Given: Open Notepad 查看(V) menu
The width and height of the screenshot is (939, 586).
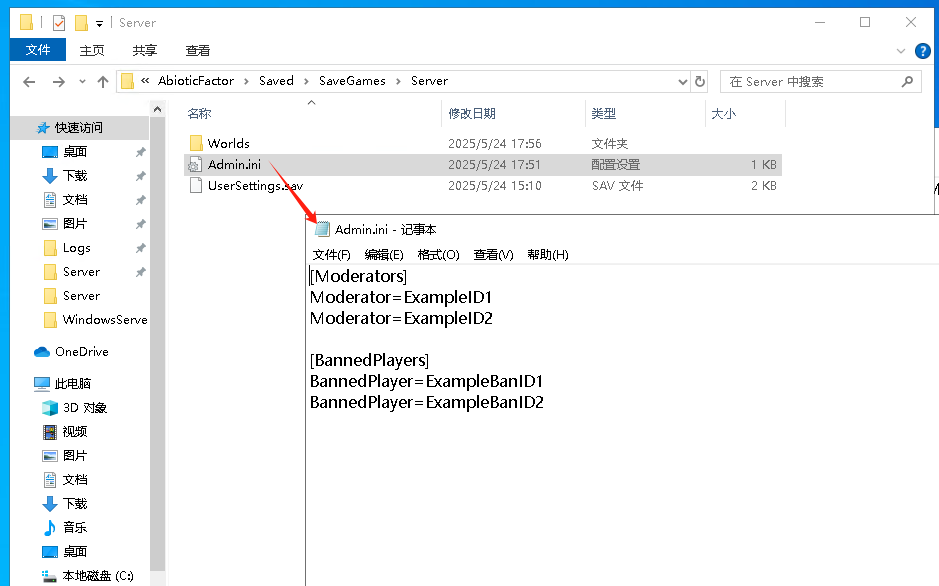Looking at the screenshot, I should click(493, 254).
